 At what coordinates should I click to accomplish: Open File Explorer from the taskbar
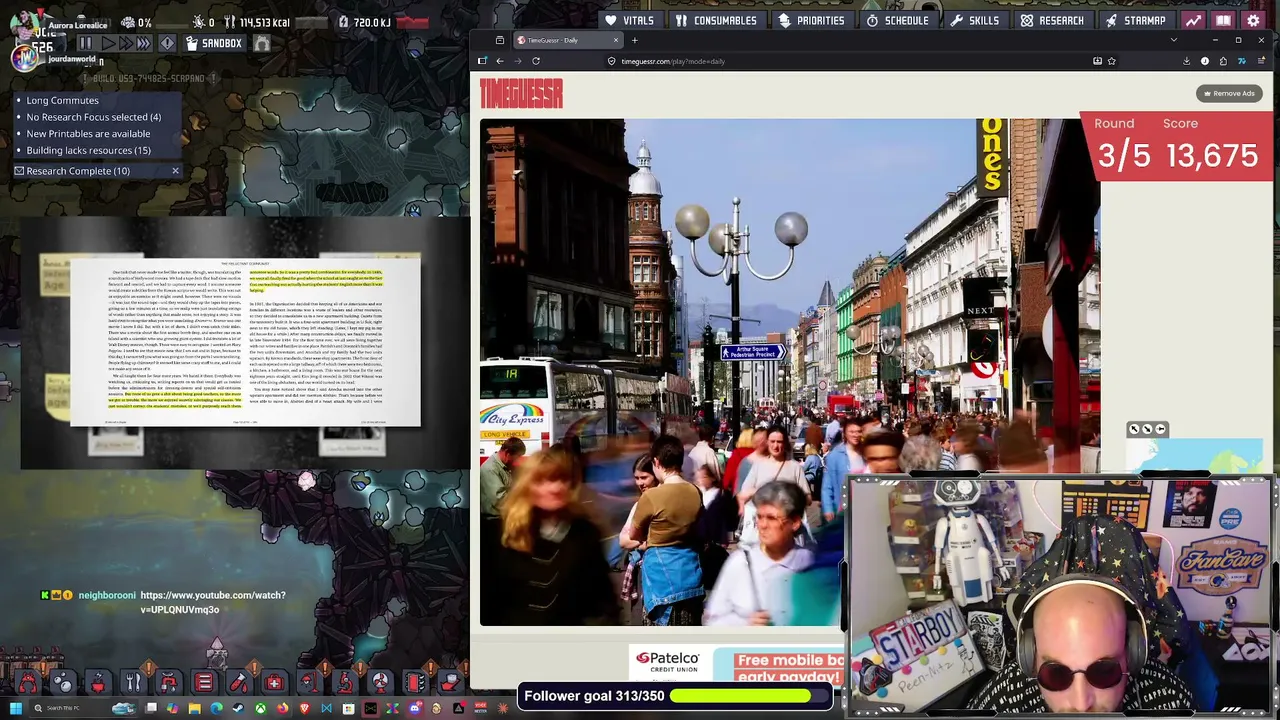[194, 708]
